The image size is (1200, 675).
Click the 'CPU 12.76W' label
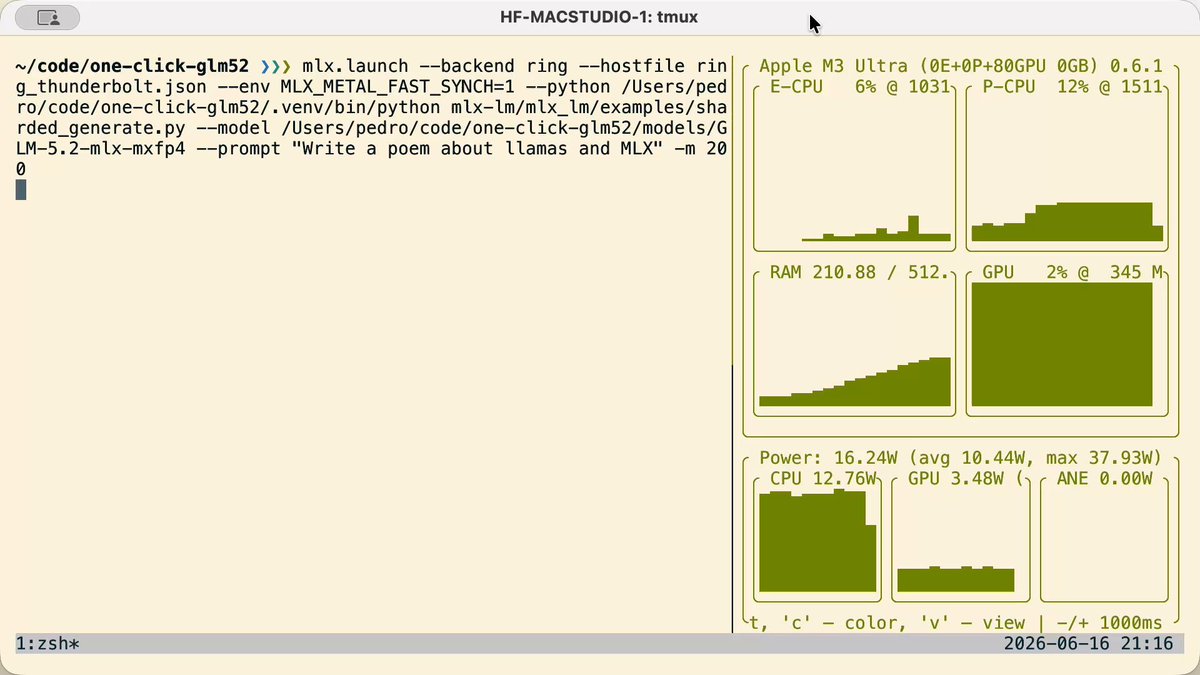point(823,479)
